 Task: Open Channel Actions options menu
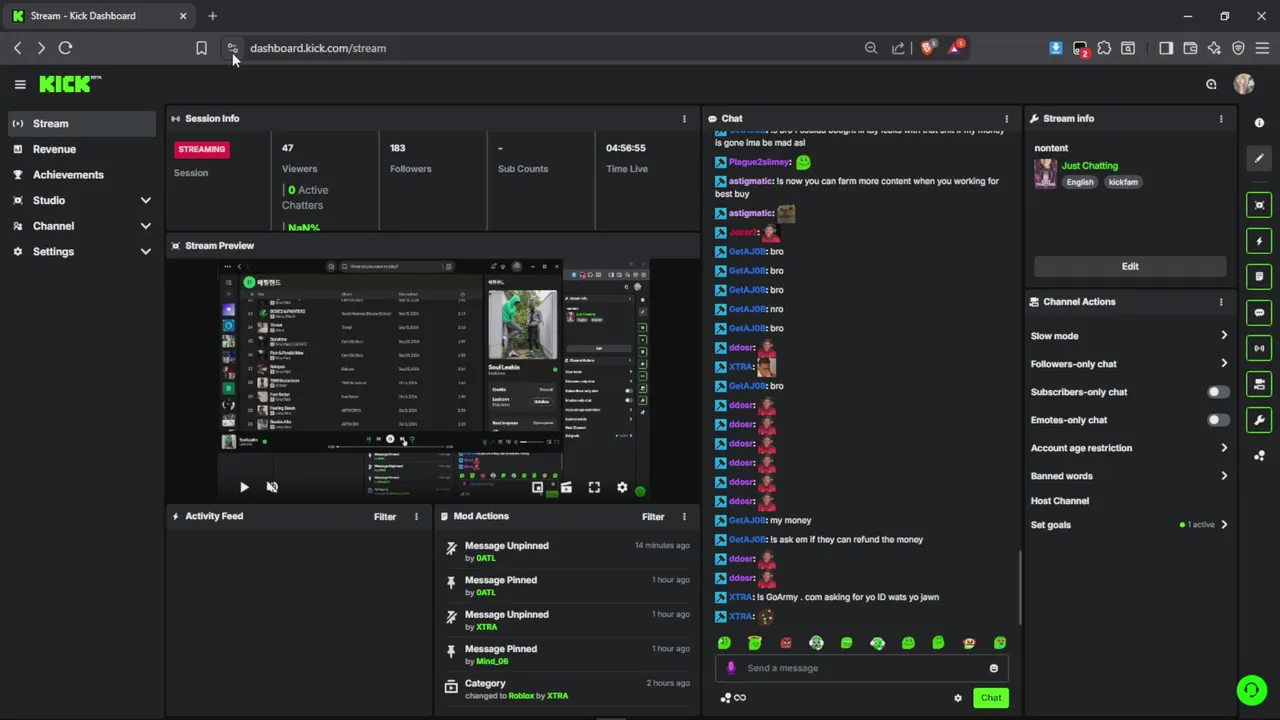1220,302
